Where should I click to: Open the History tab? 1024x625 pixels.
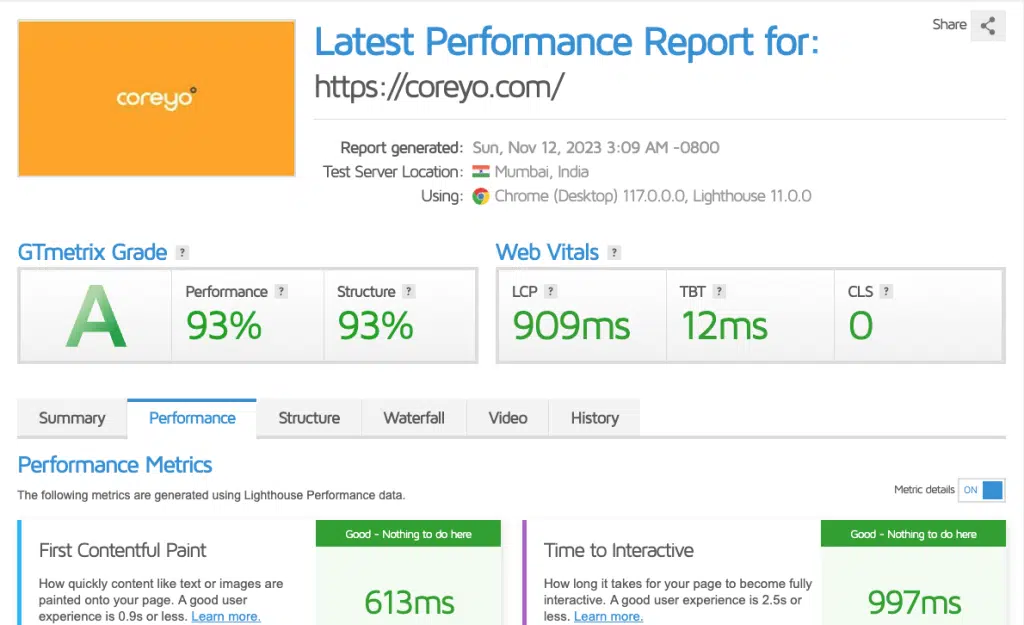(x=595, y=418)
